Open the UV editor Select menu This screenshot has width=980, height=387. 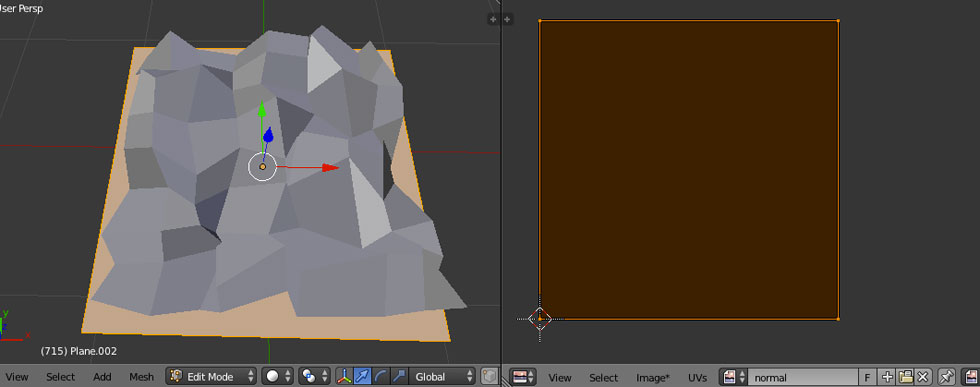[x=604, y=378]
